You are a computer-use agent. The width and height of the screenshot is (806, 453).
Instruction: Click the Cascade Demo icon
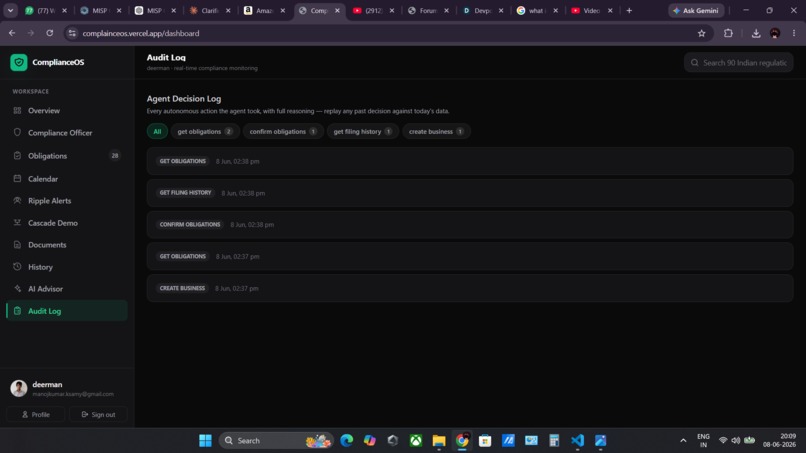[17, 223]
